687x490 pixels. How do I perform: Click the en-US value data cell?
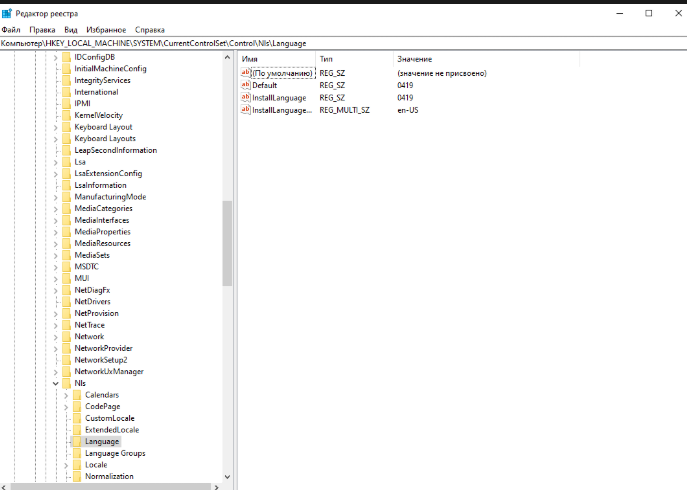point(408,110)
